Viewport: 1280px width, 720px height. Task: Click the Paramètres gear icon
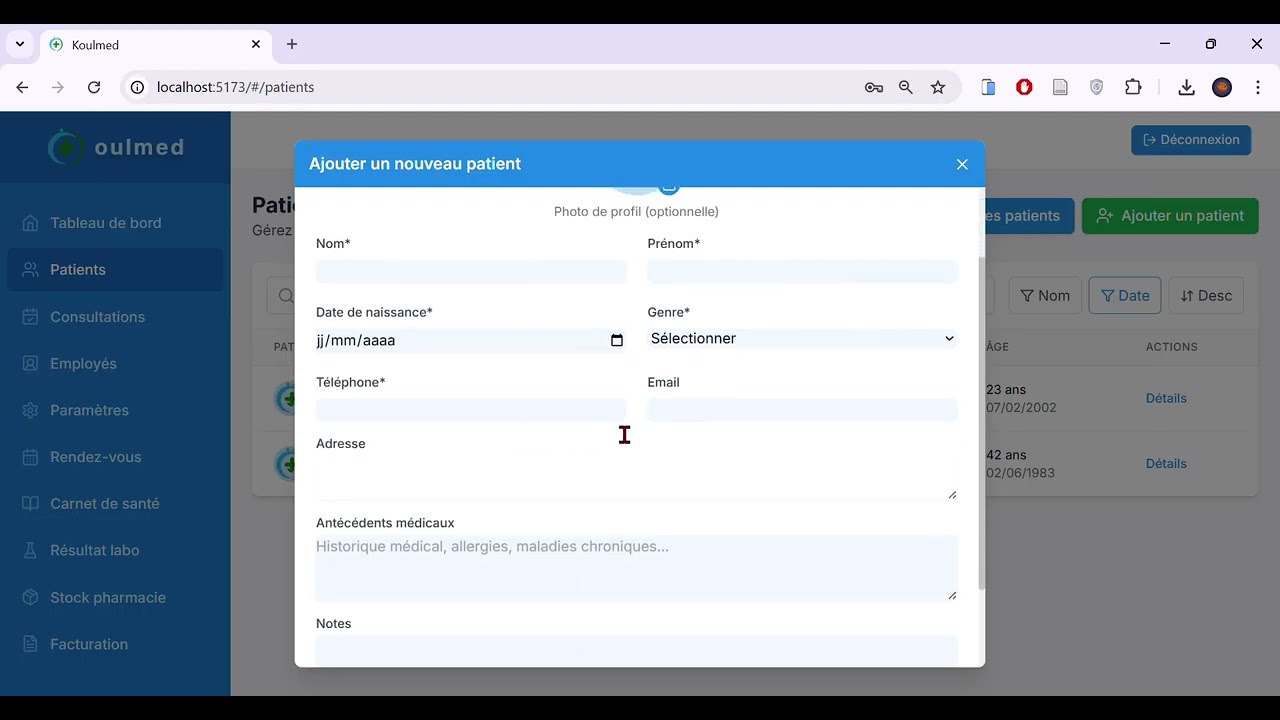pyautogui.click(x=30, y=411)
